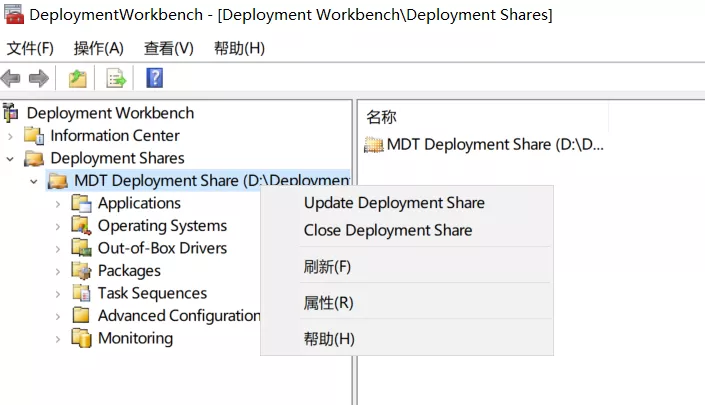This screenshot has height=405, width=705.
Task: Click the blue Help toolbar icon
Action: click(x=154, y=78)
